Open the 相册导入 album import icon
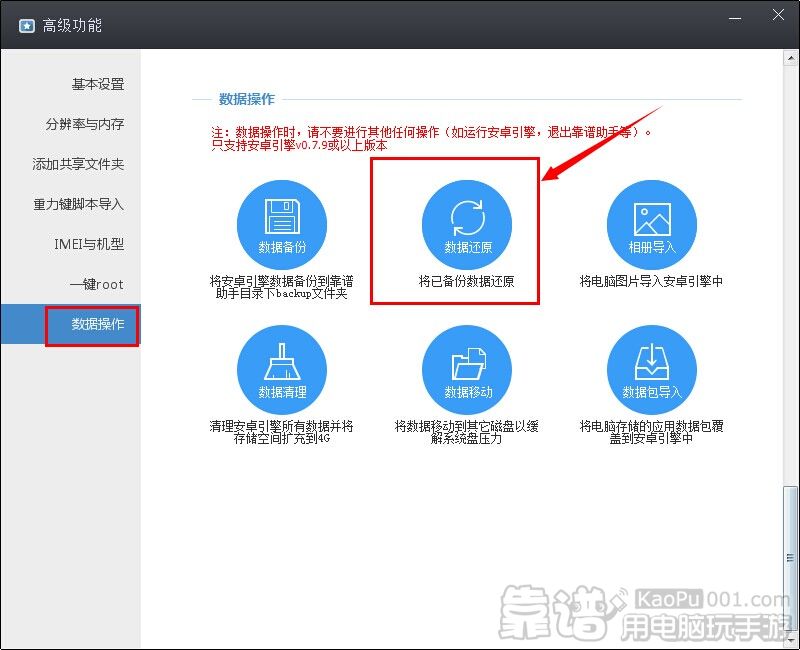The width and height of the screenshot is (800, 650). coord(652,224)
